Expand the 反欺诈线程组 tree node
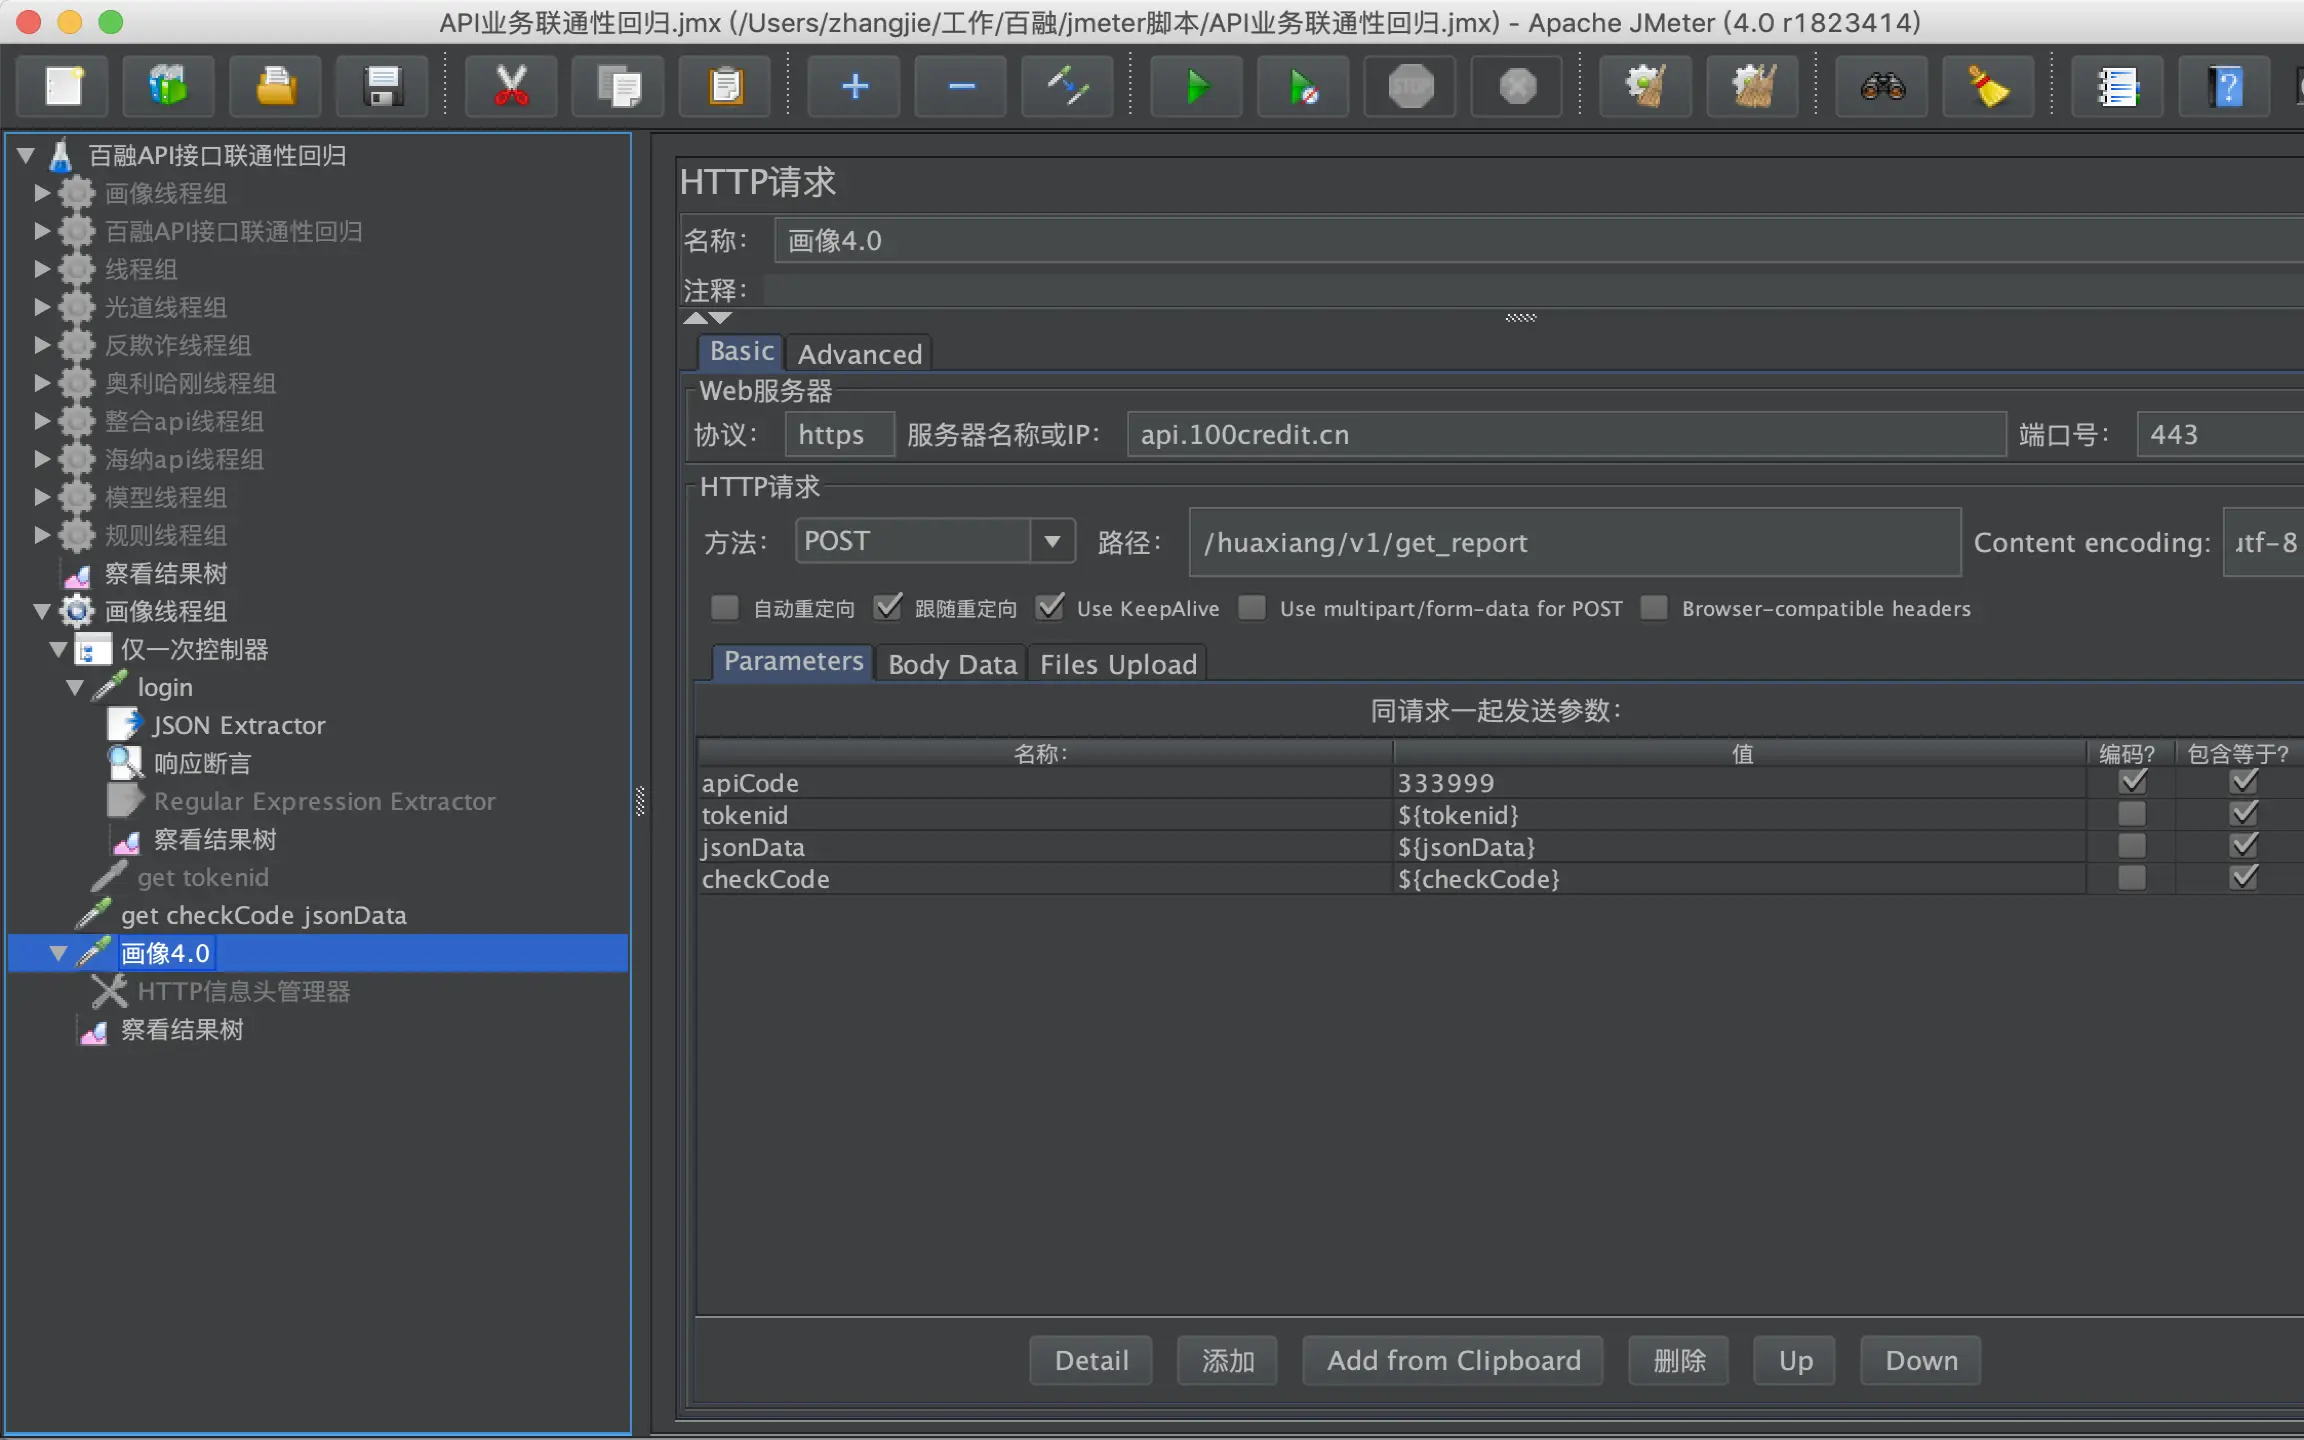 42,345
